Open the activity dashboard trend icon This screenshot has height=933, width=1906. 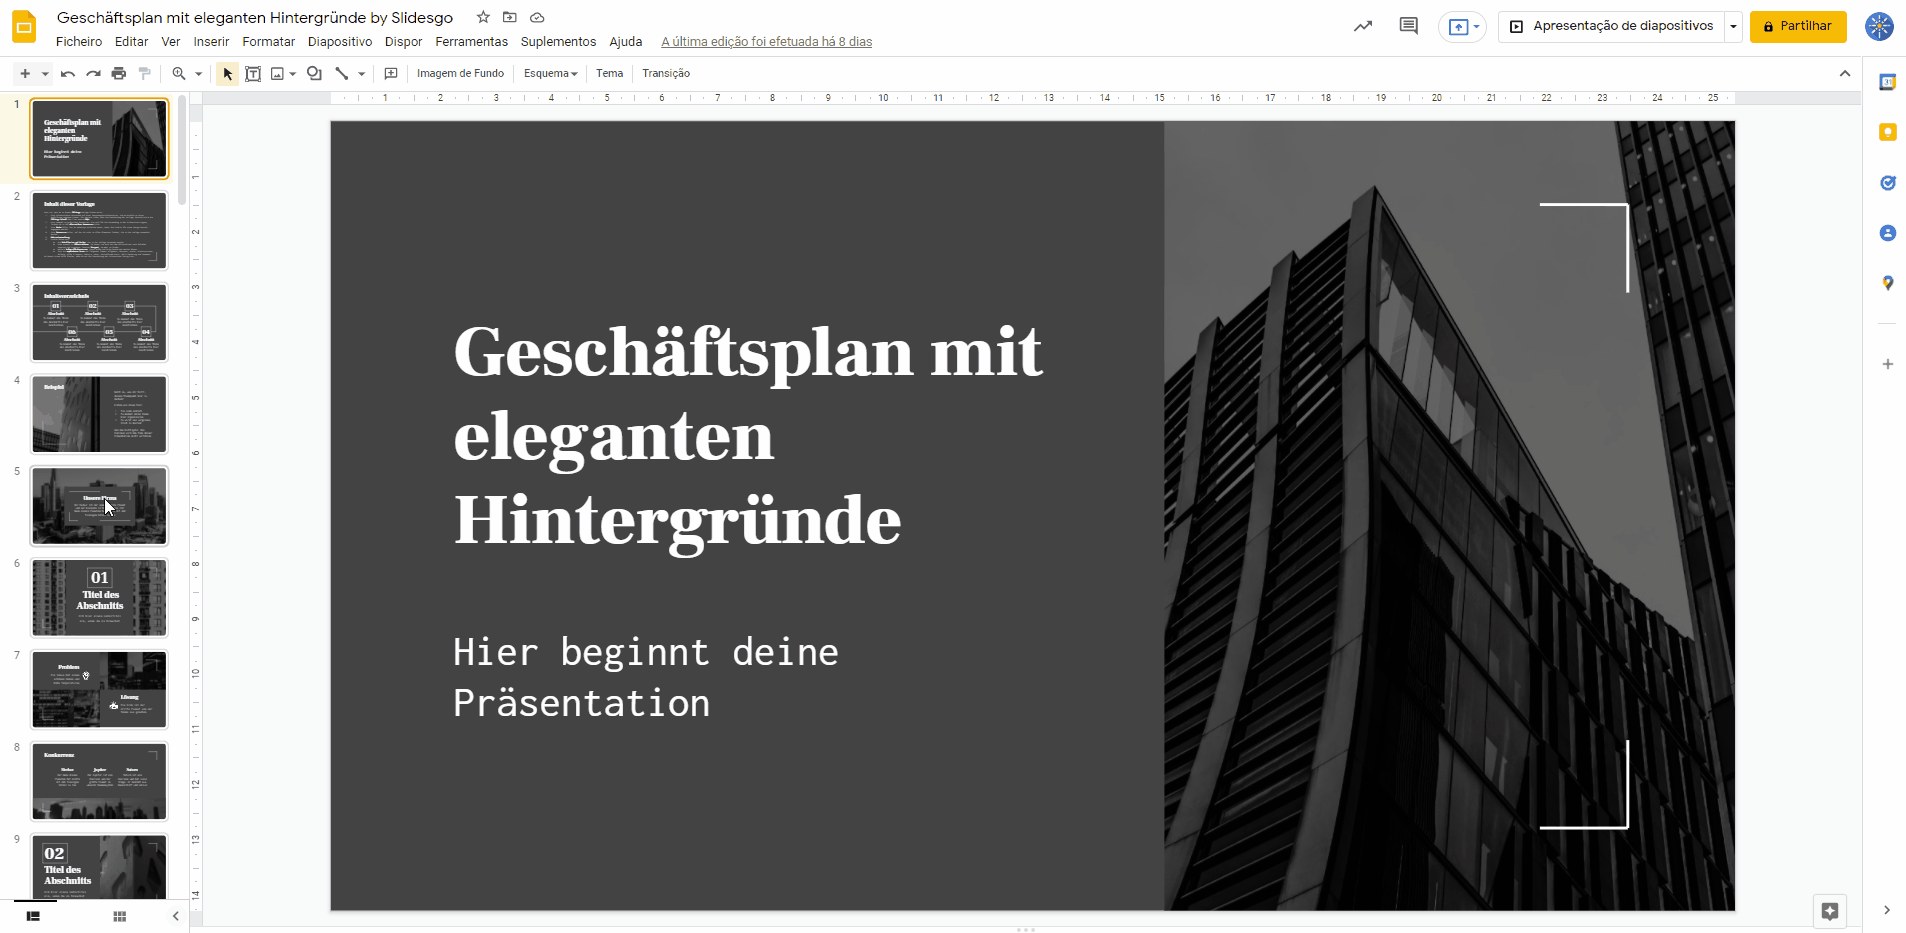pyautogui.click(x=1363, y=26)
